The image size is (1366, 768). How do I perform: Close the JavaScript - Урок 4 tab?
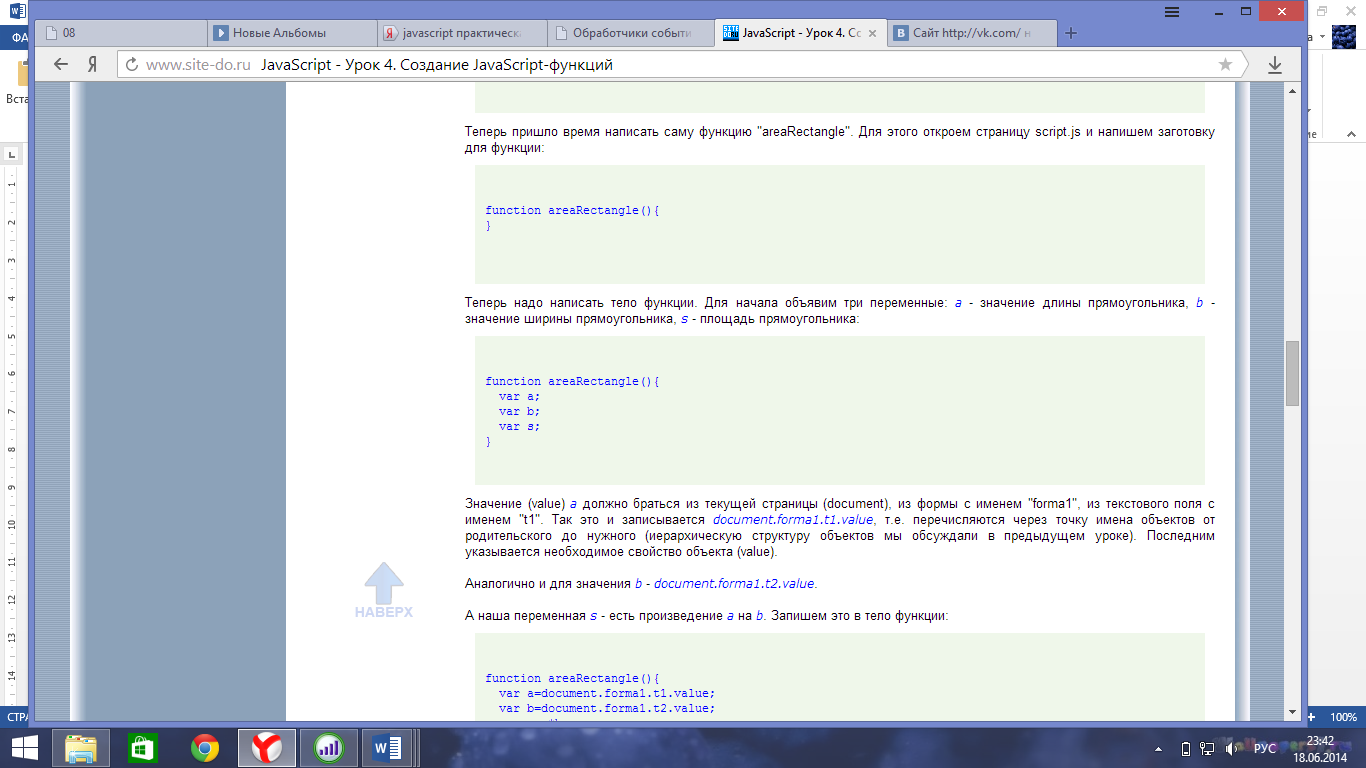[x=873, y=33]
